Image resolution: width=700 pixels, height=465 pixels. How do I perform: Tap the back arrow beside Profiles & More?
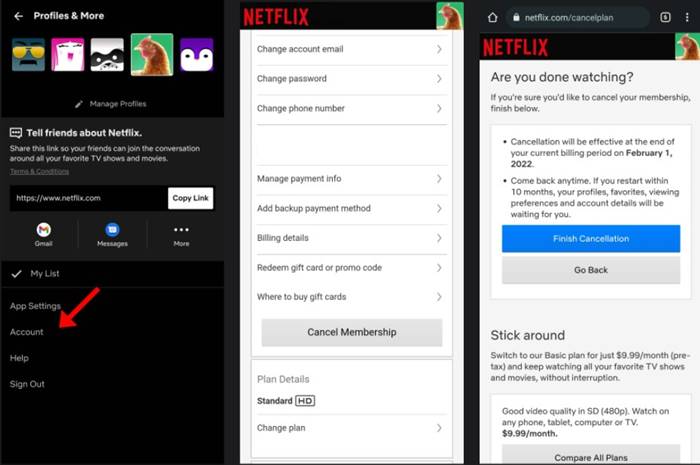[x=18, y=16]
